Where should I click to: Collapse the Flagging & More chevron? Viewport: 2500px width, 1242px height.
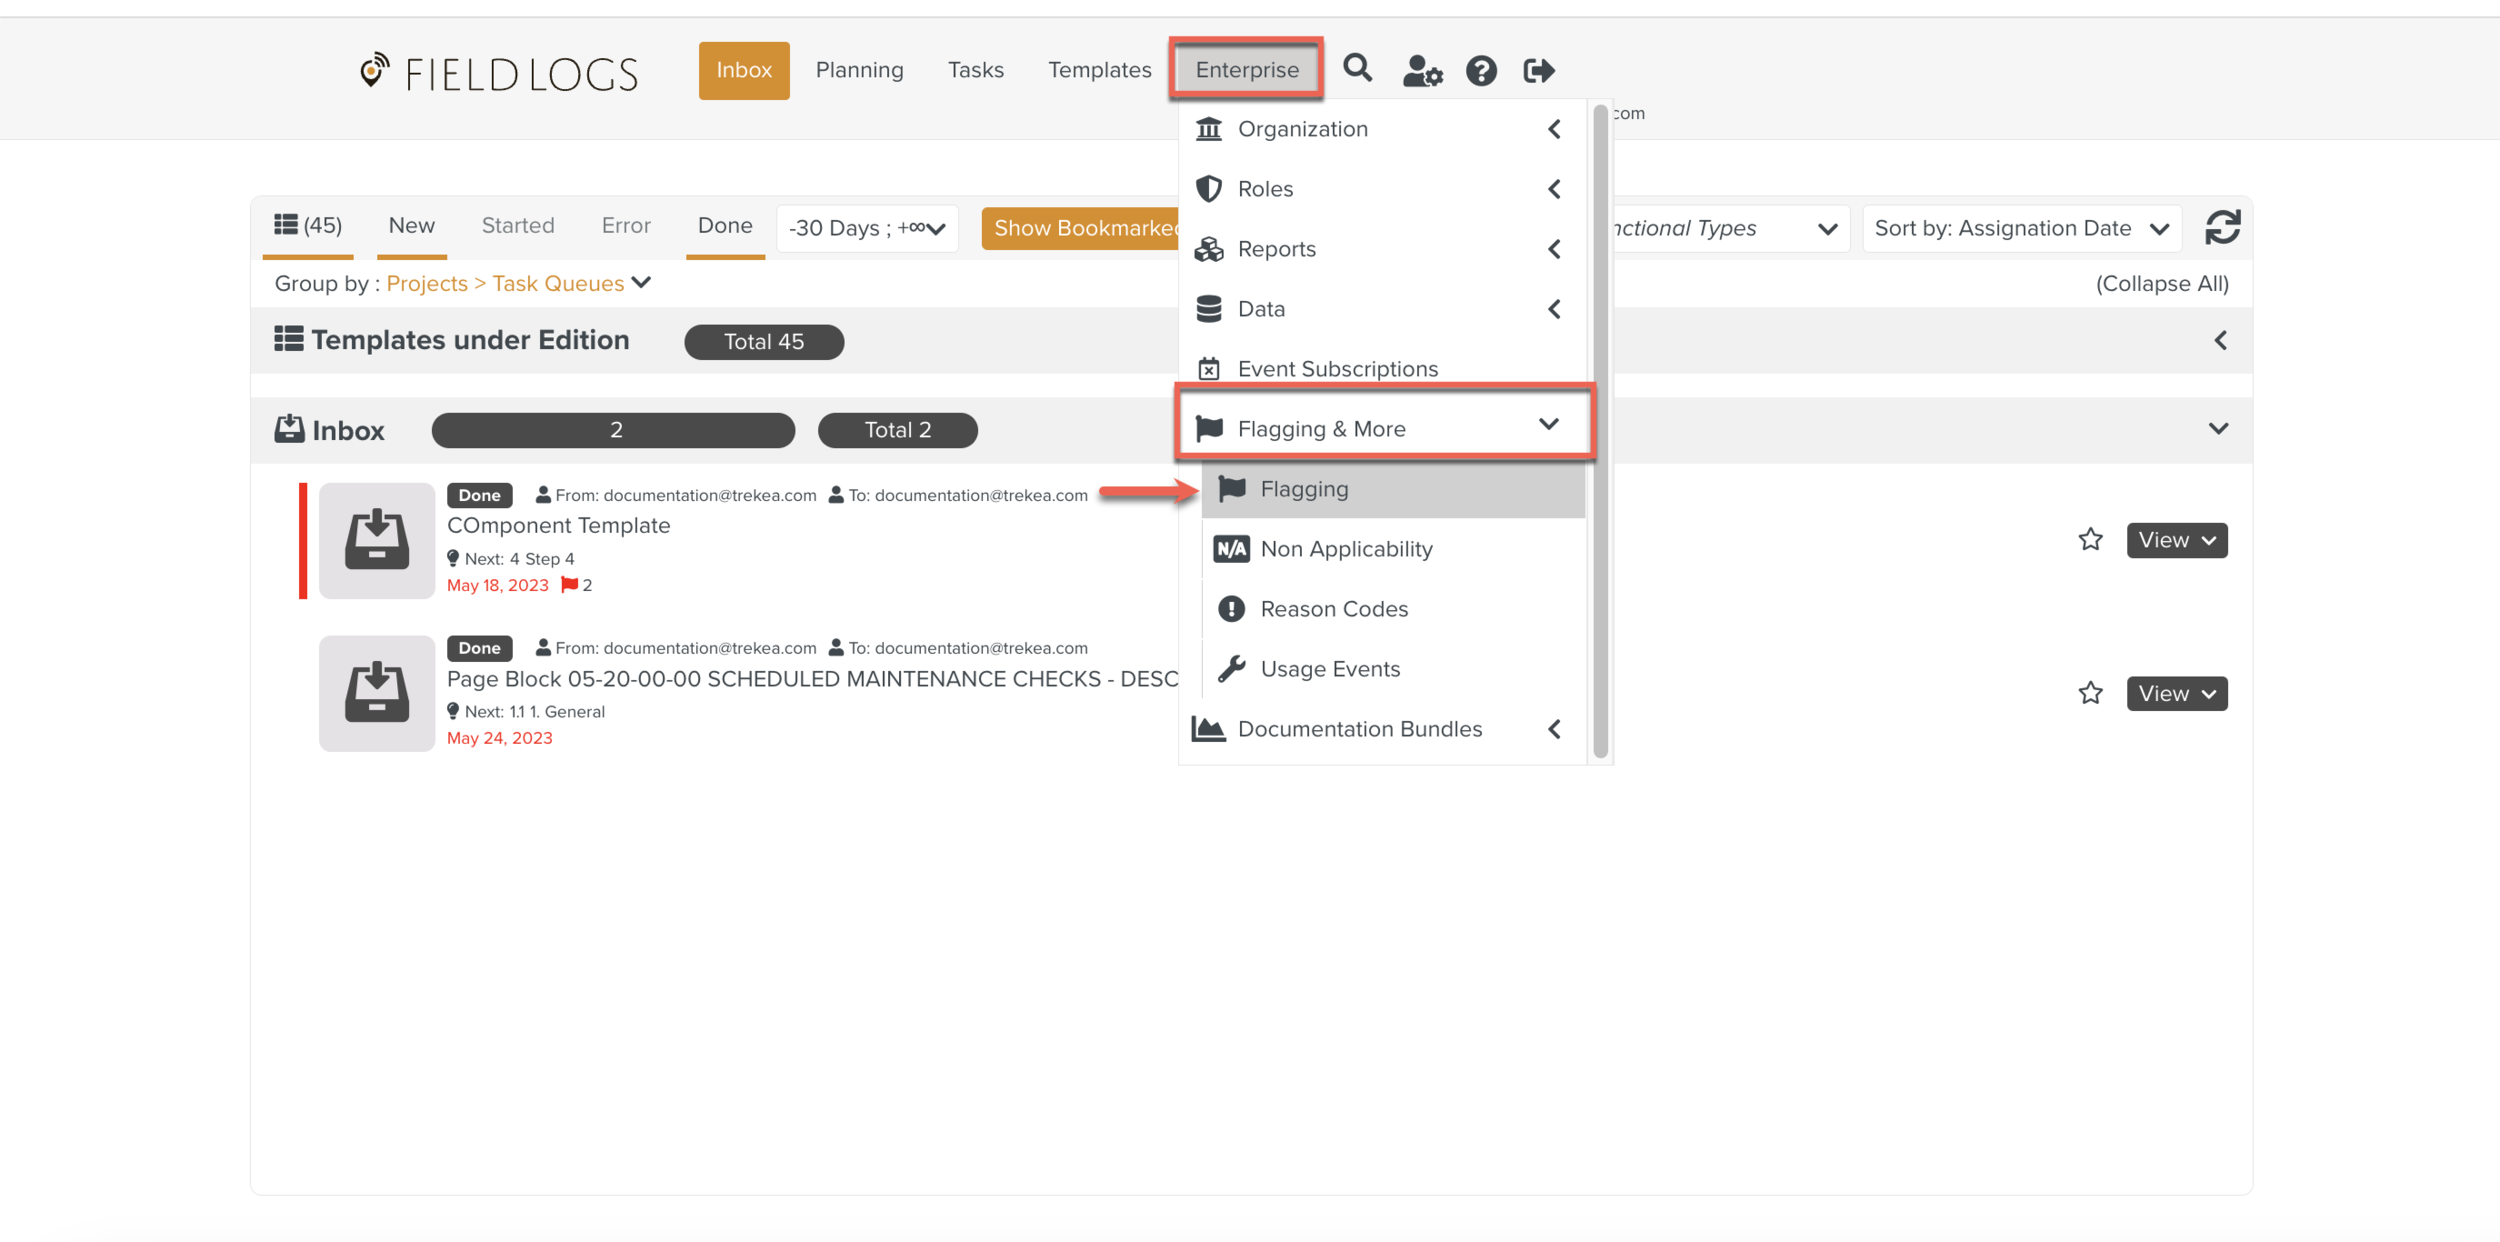[x=1549, y=425]
